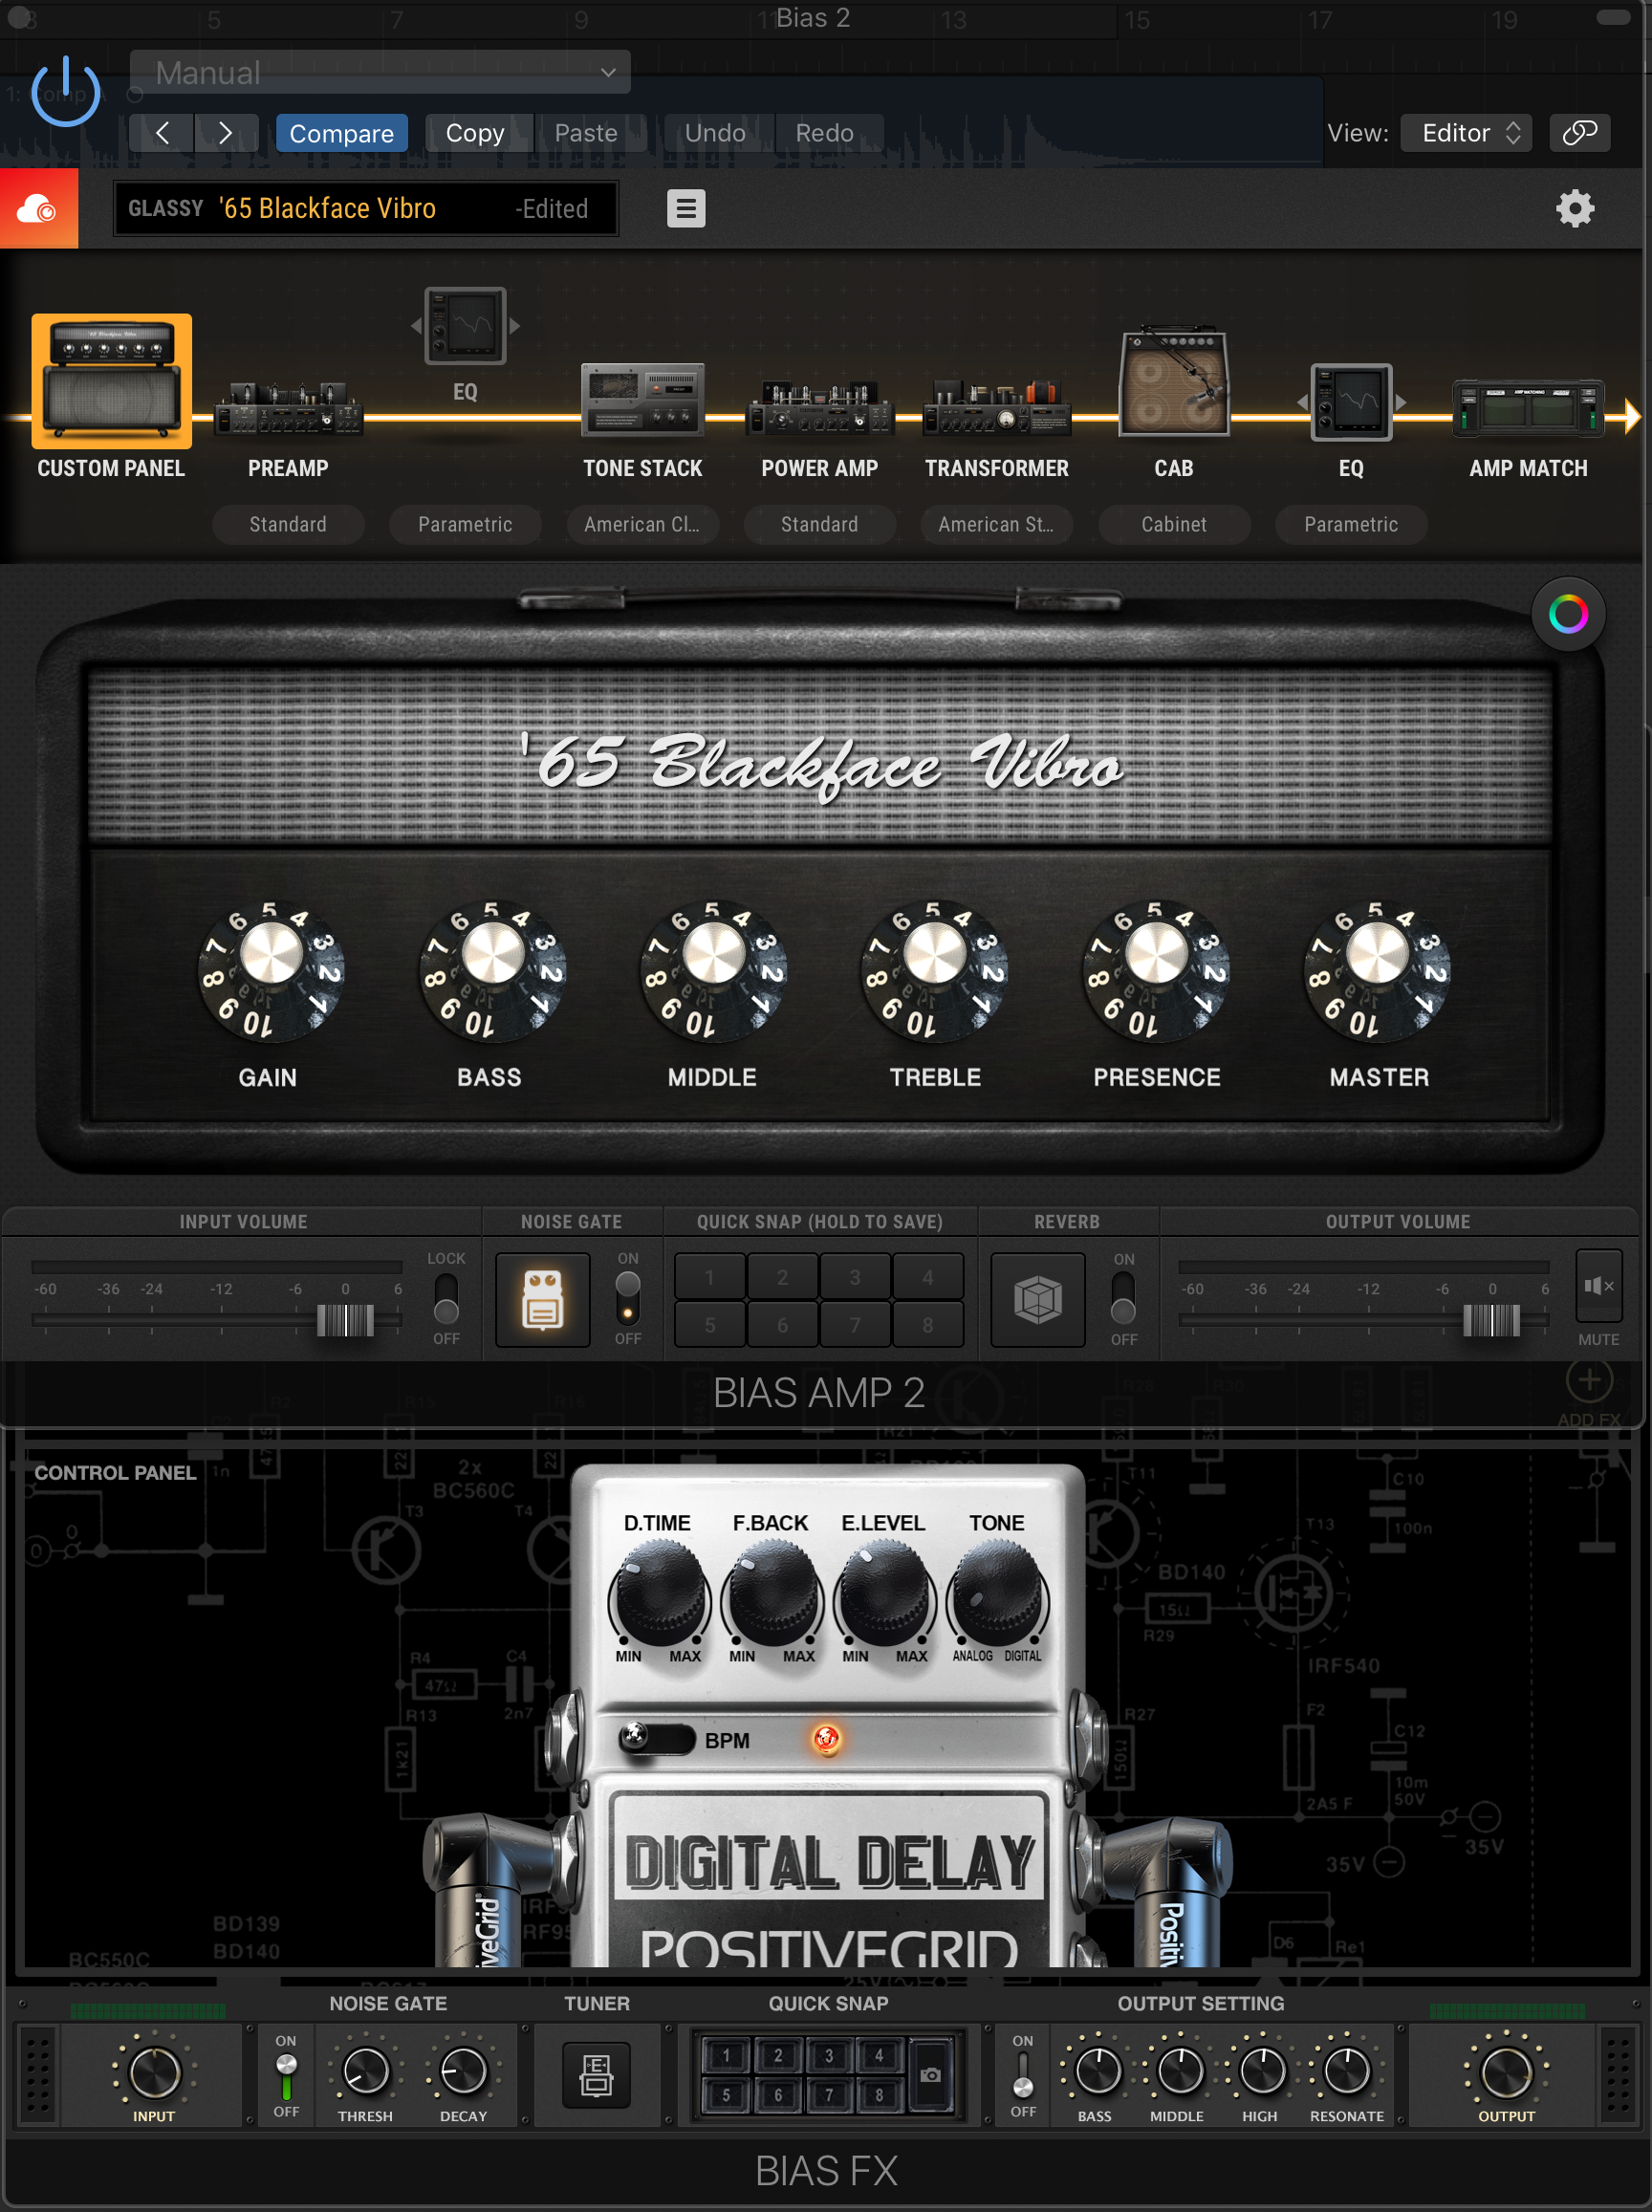Viewport: 1652px width, 2212px height.
Task: Go to previous preset arrow
Action: [162, 133]
